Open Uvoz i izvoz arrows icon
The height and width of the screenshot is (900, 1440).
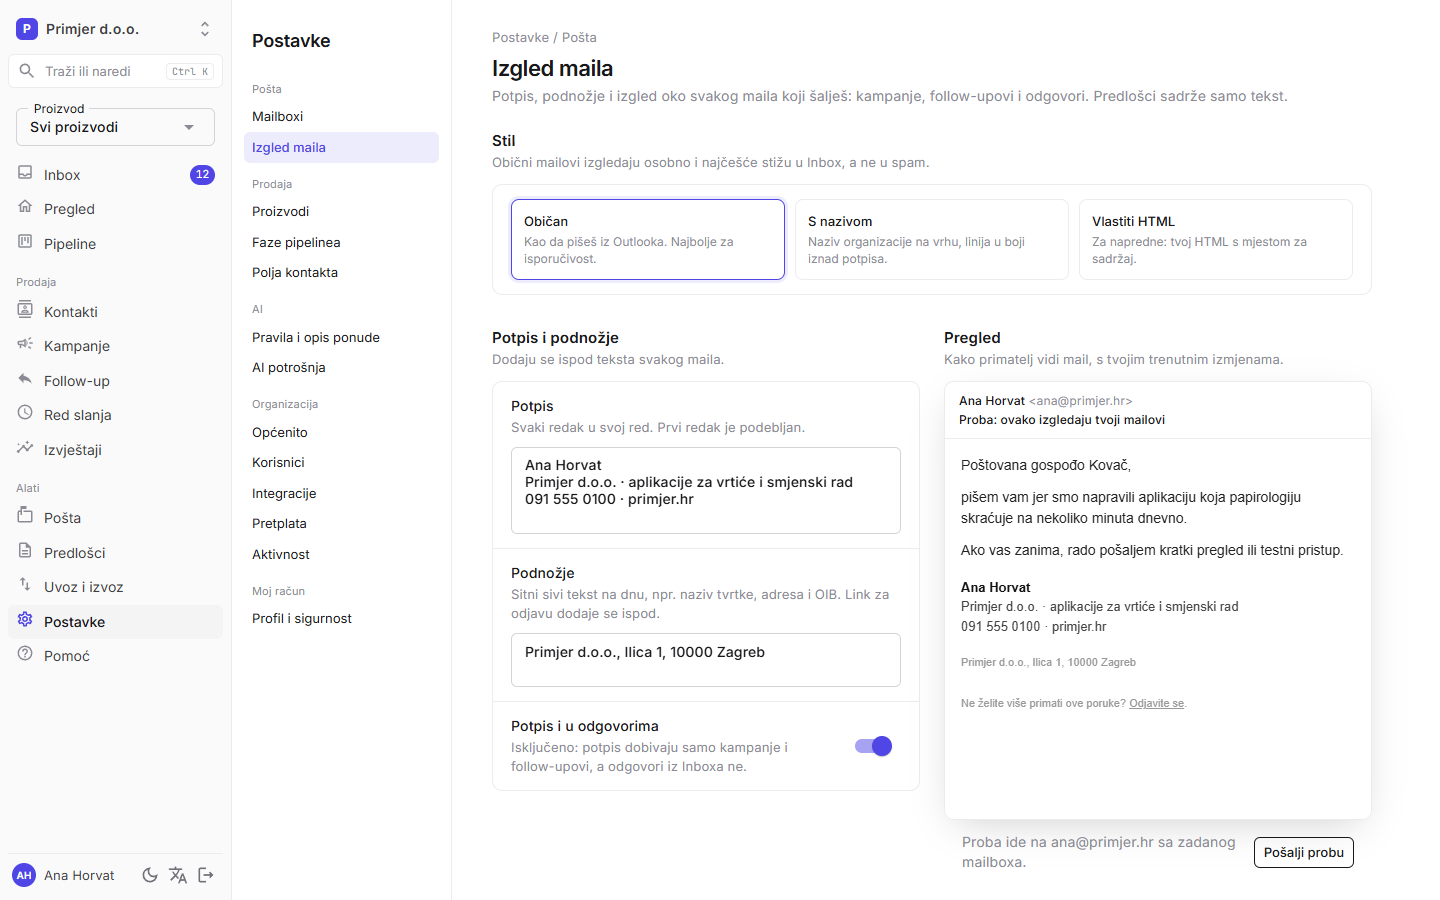pyautogui.click(x=25, y=585)
